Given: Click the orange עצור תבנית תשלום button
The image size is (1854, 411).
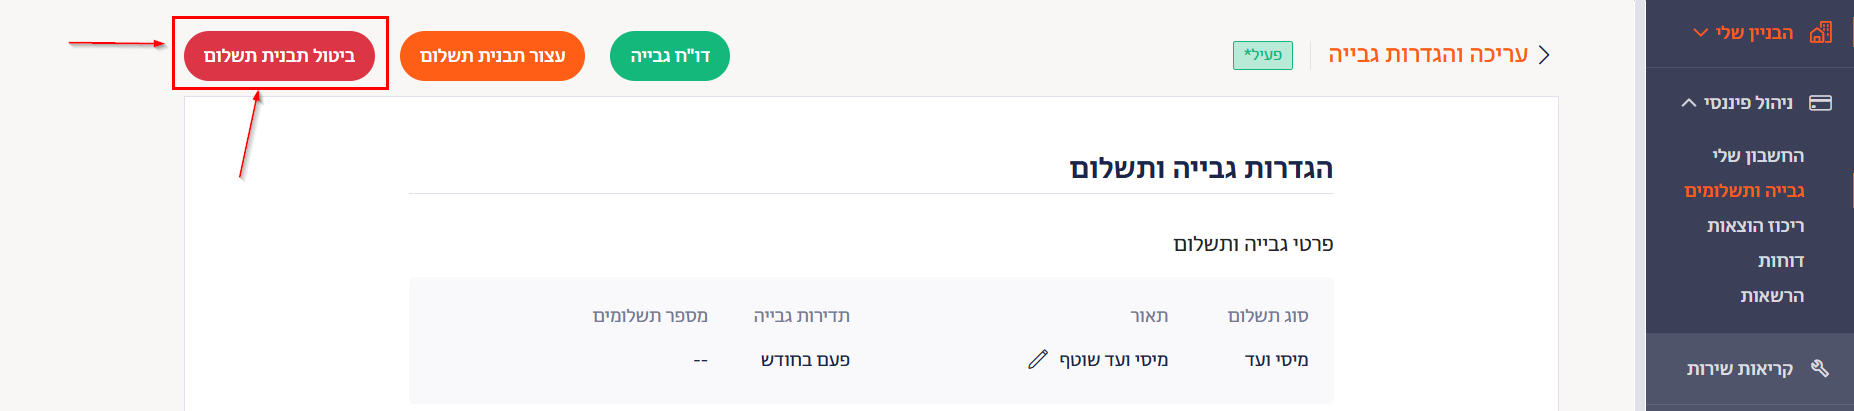Looking at the screenshot, I should click(492, 56).
